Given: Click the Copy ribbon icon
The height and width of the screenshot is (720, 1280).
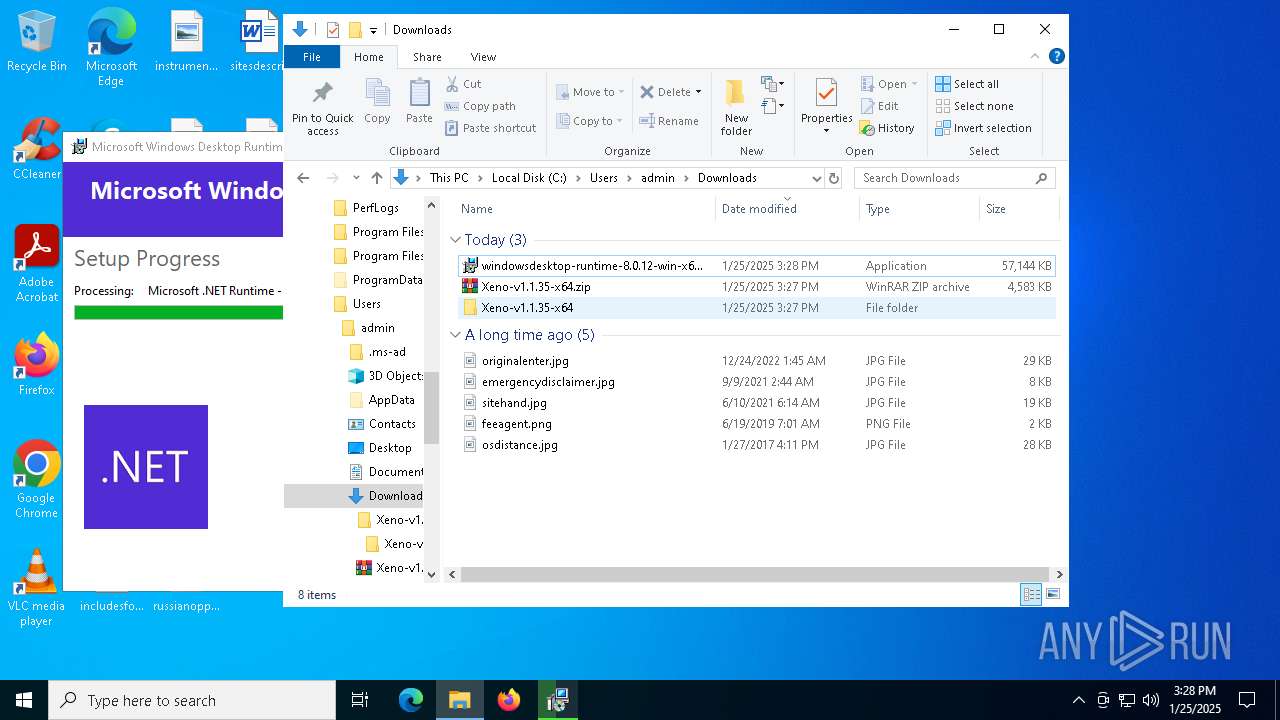Looking at the screenshot, I should (377, 94).
